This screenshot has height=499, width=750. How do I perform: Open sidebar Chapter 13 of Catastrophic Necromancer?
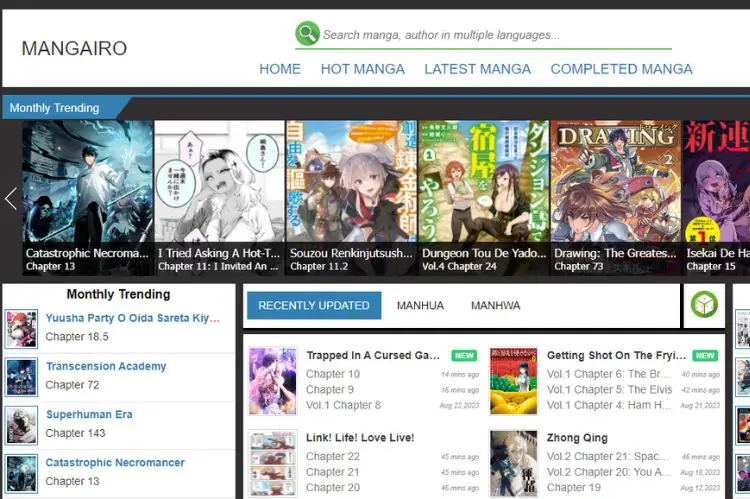pos(72,481)
